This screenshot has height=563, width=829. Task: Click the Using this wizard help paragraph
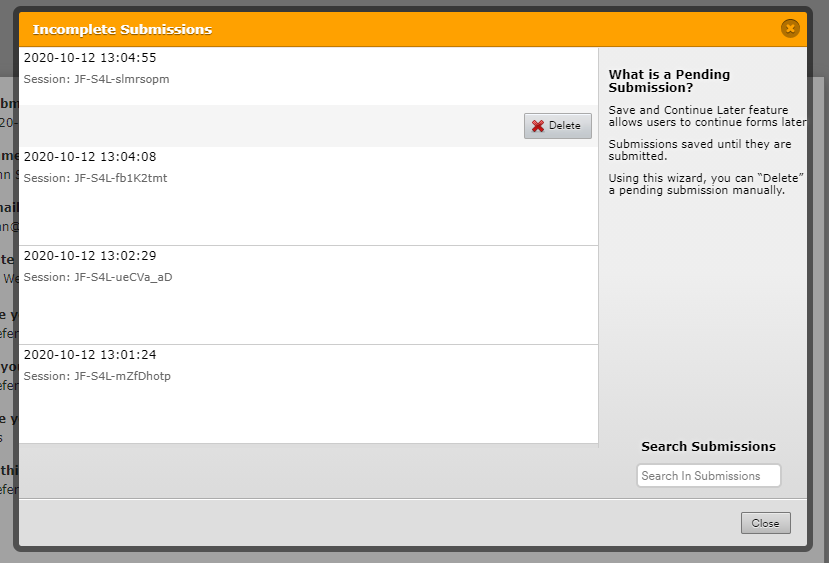pos(706,184)
